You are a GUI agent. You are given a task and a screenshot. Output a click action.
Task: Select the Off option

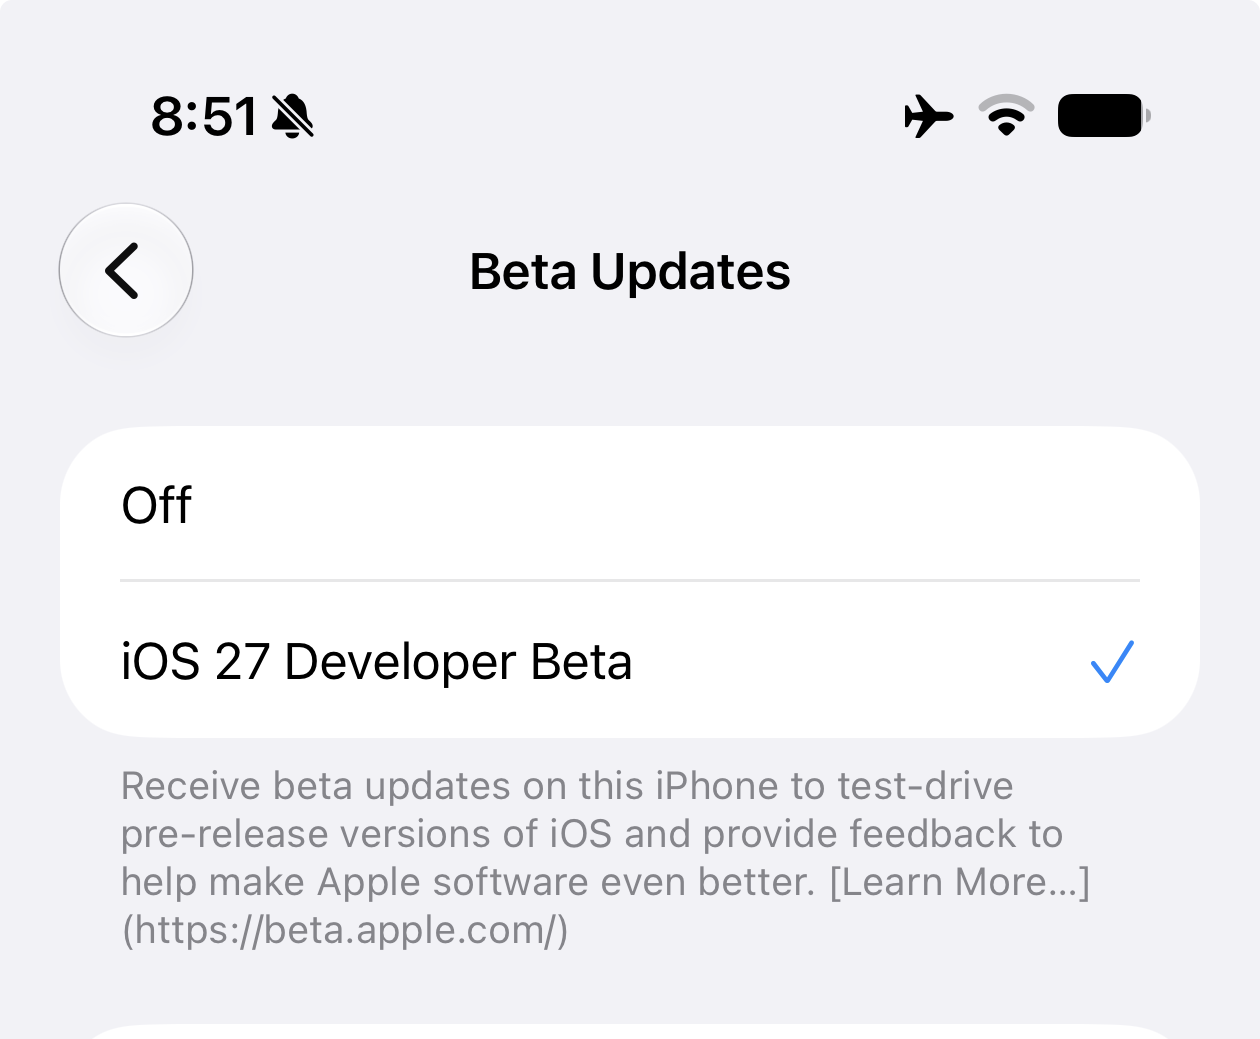(x=630, y=504)
